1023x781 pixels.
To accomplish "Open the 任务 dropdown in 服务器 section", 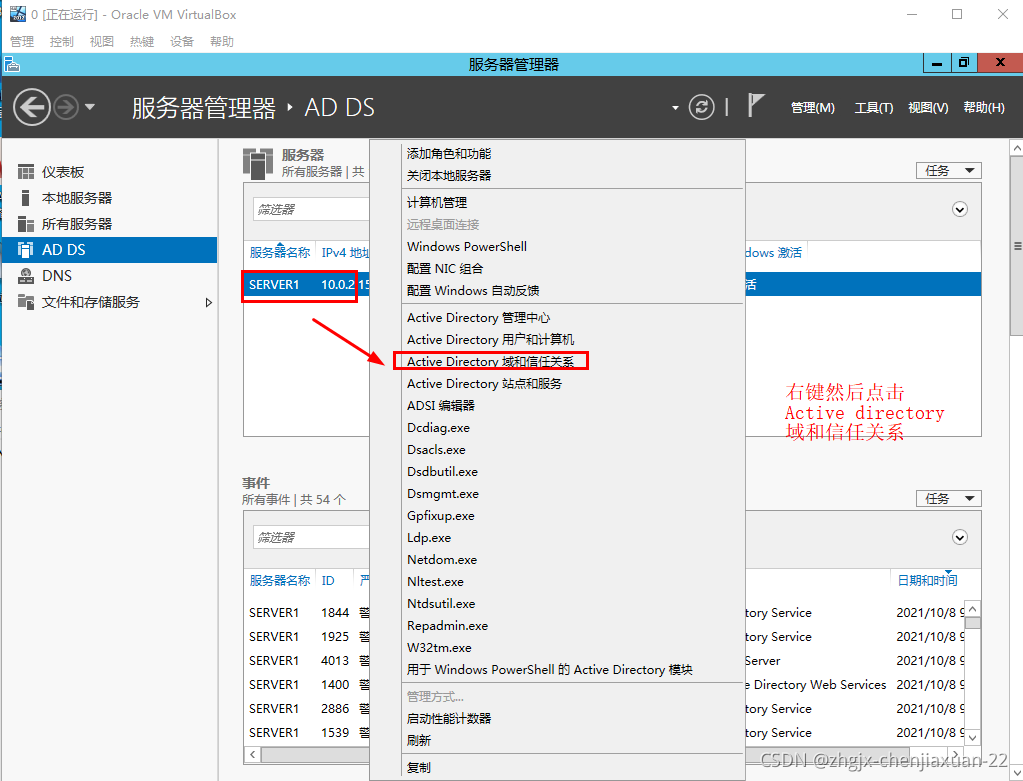I will coord(949,171).
